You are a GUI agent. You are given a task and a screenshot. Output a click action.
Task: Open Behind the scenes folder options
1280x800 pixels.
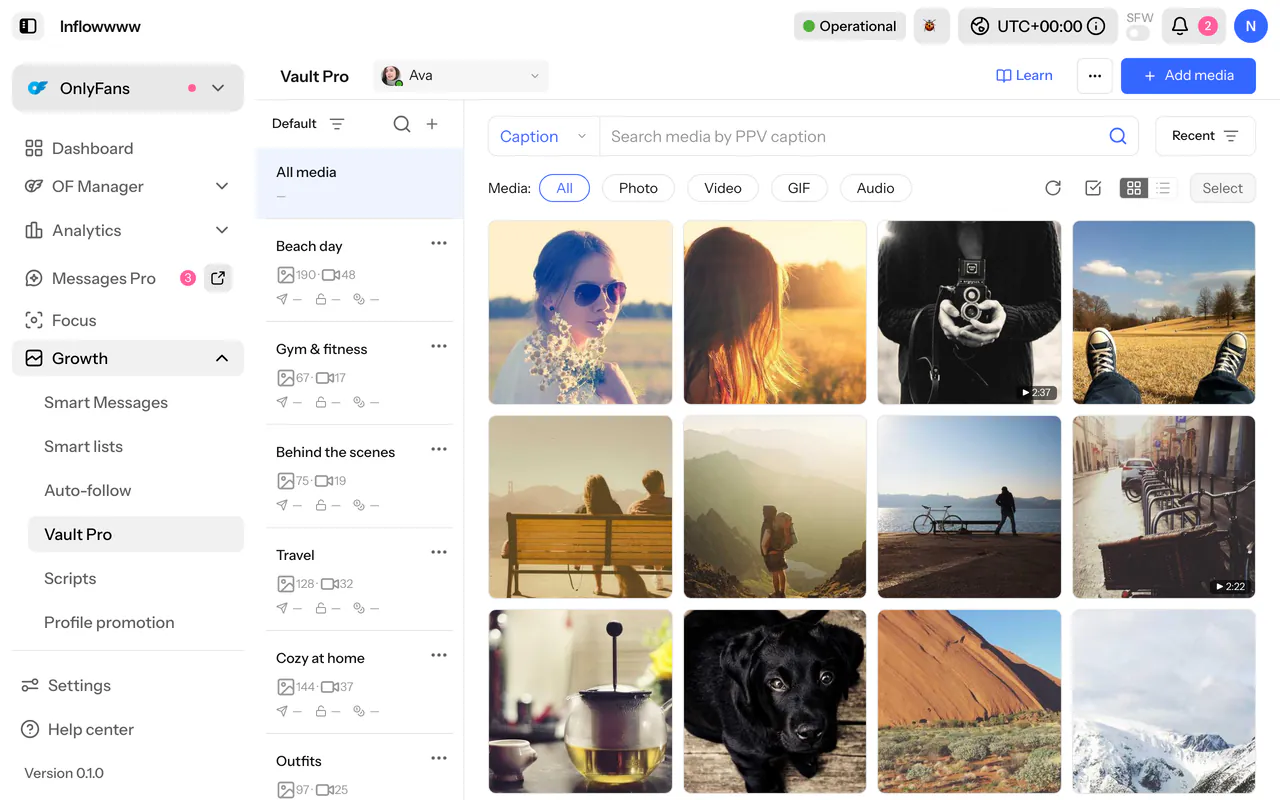pyautogui.click(x=439, y=449)
